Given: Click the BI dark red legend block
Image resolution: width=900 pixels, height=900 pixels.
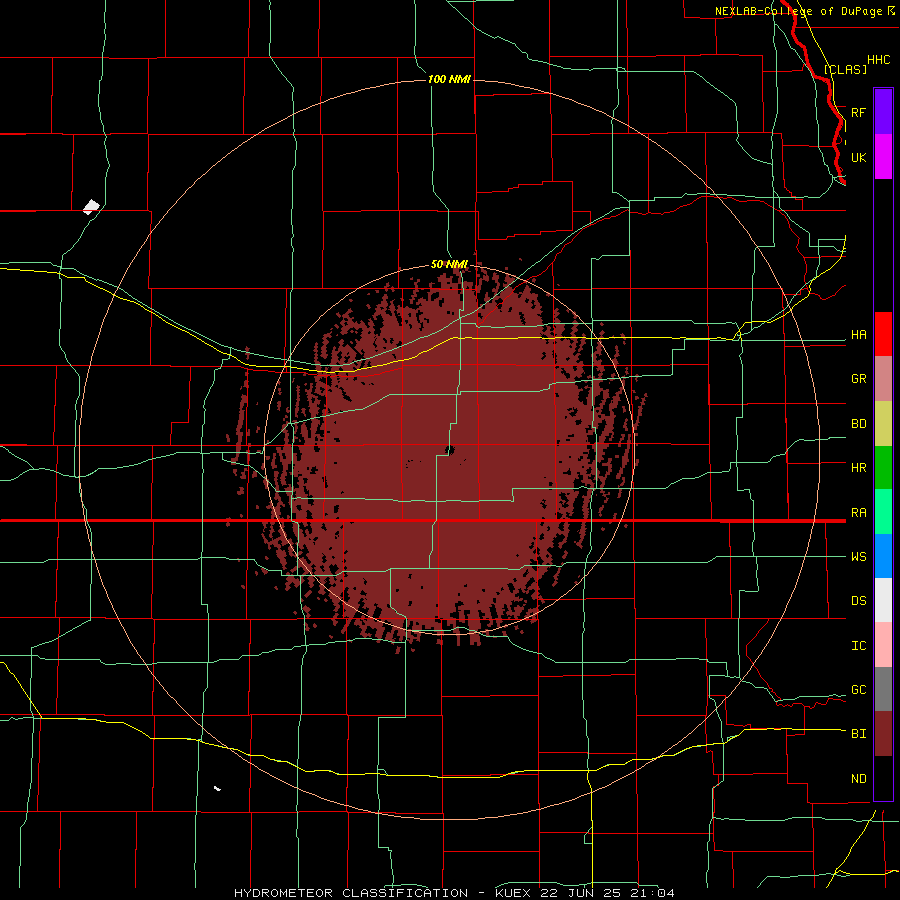Looking at the screenshot, I should (883, 734).
